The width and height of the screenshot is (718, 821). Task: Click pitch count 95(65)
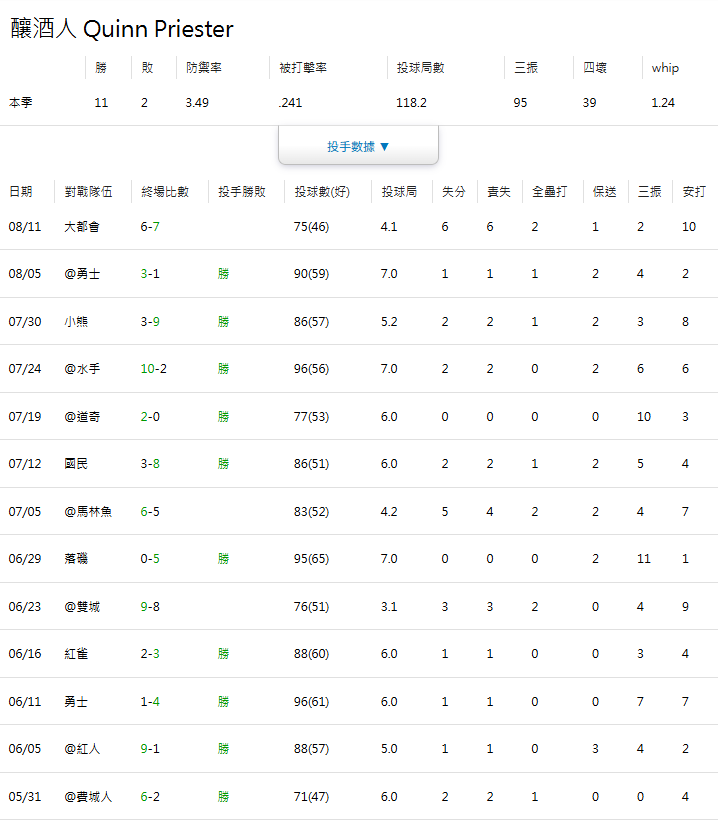(x=311, y=559)
